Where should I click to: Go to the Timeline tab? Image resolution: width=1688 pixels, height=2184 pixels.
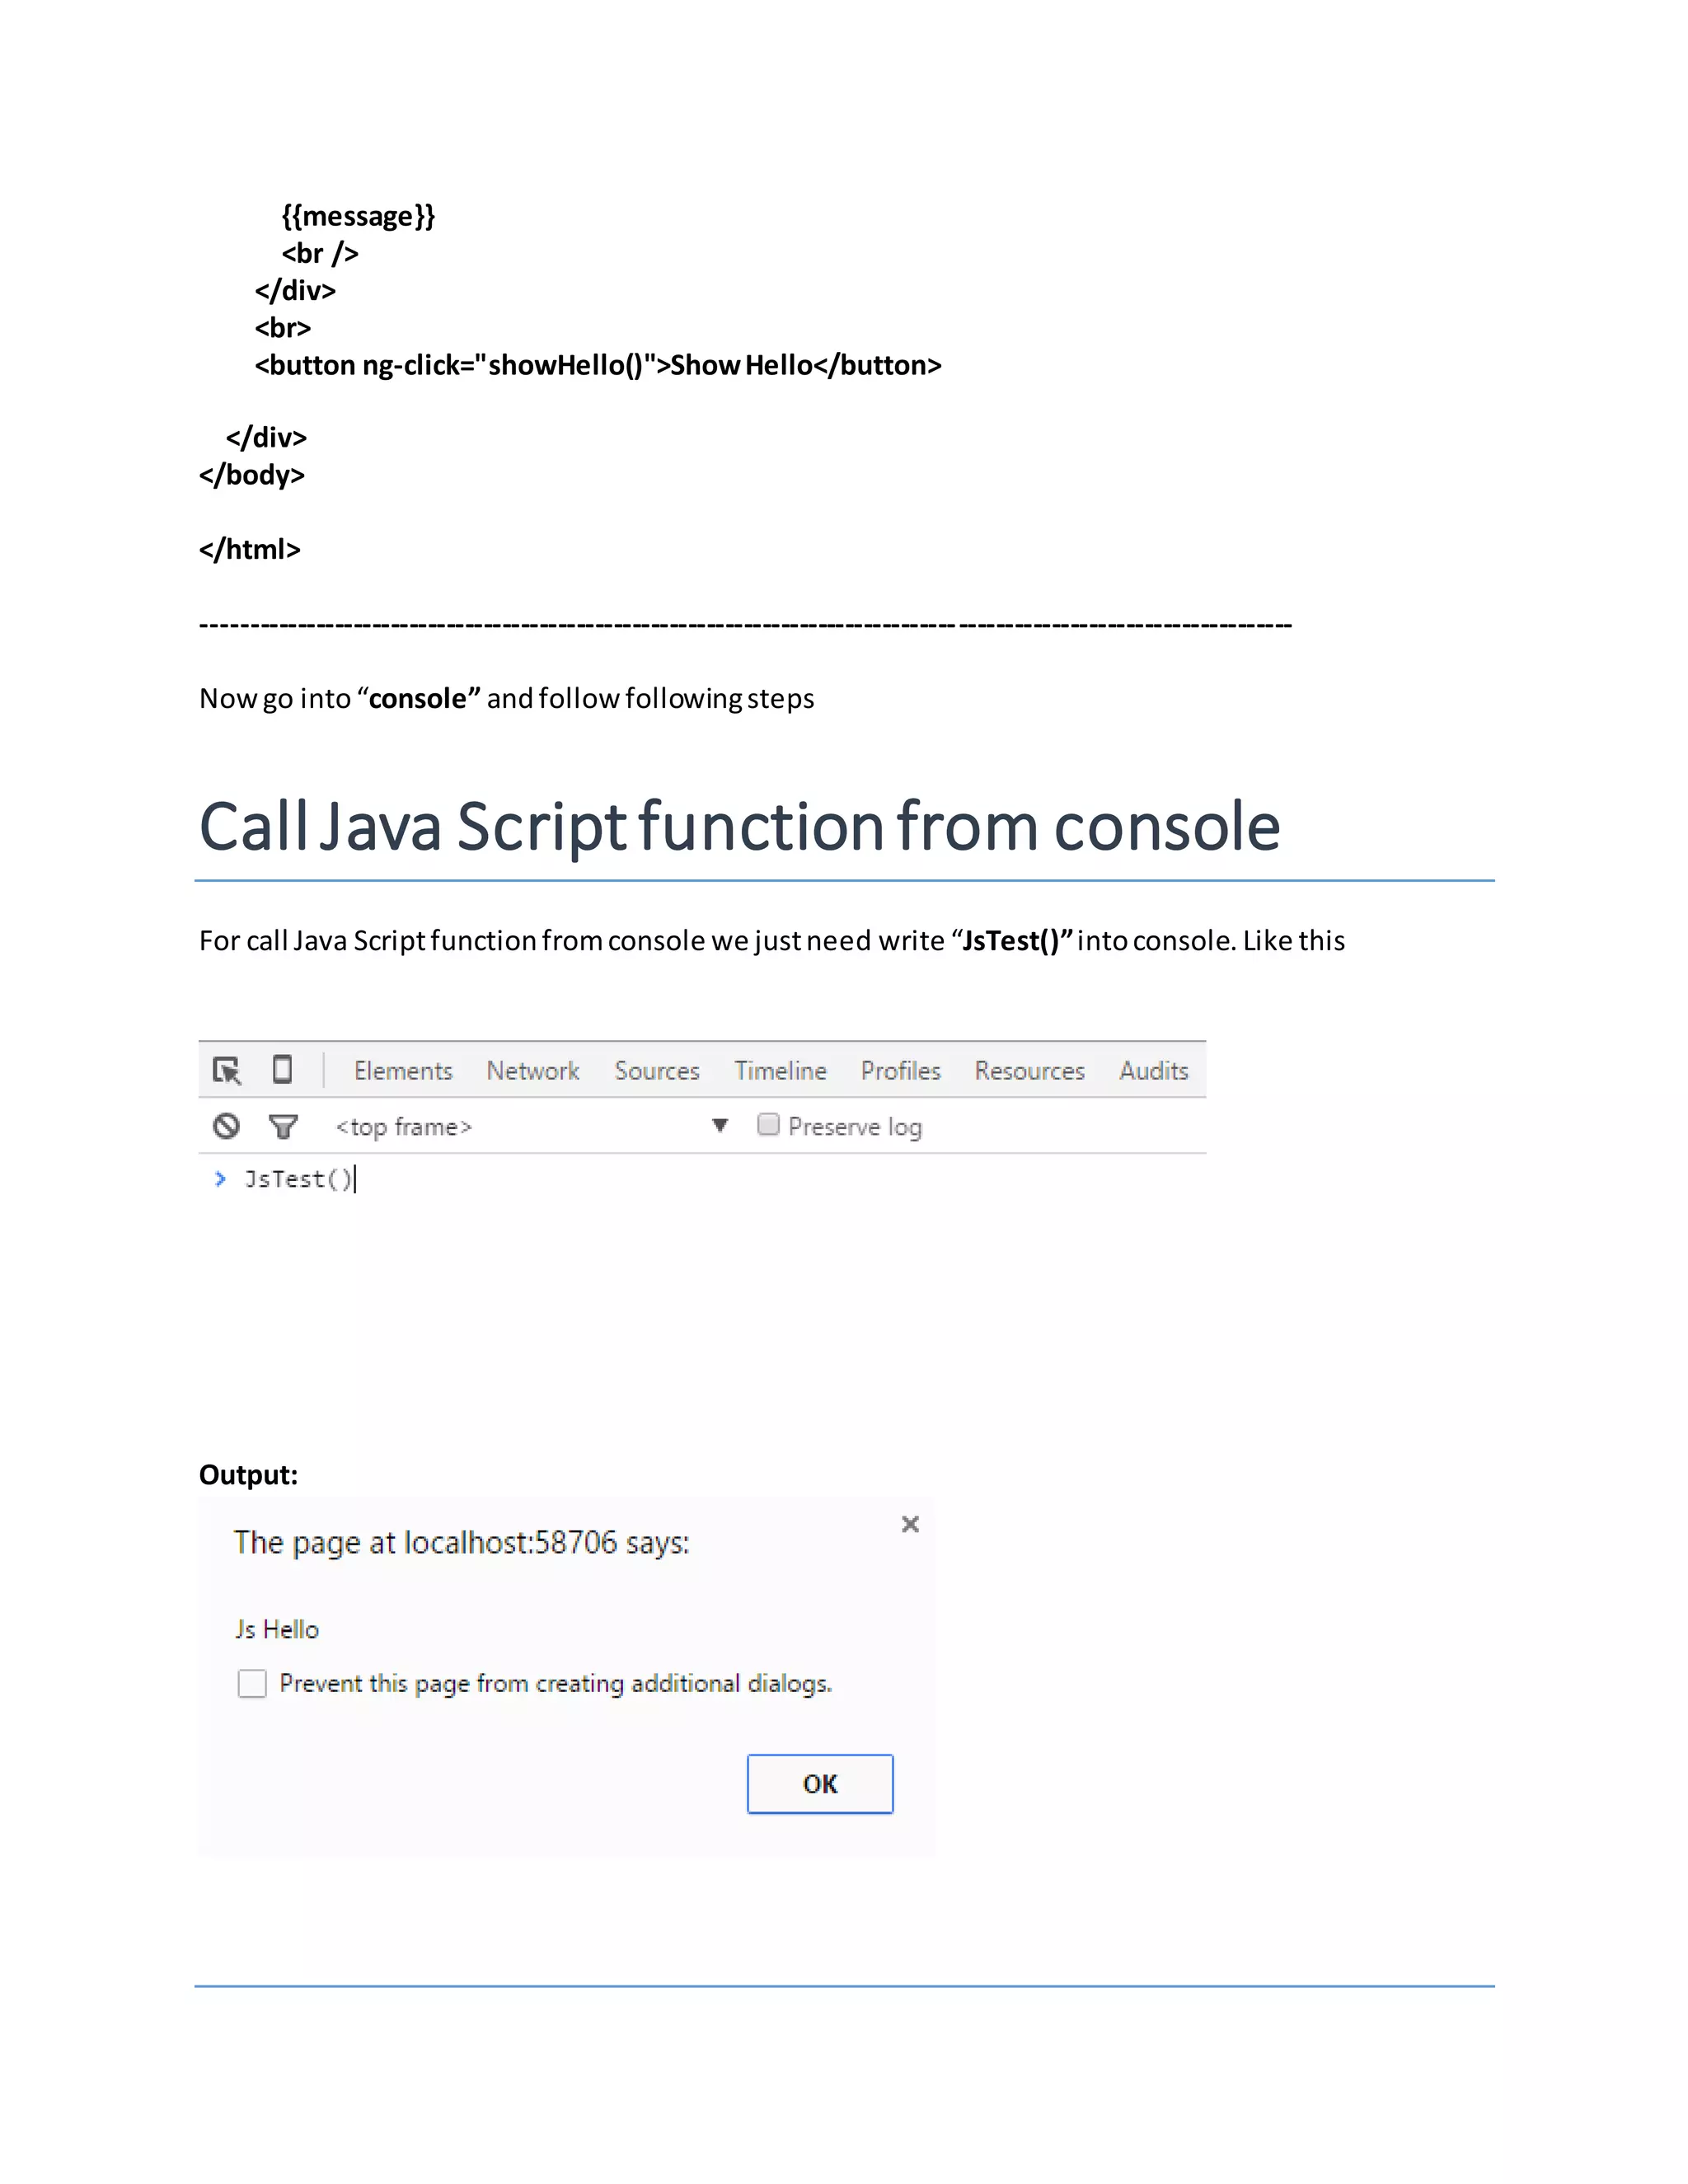[x=780, y=1071]
